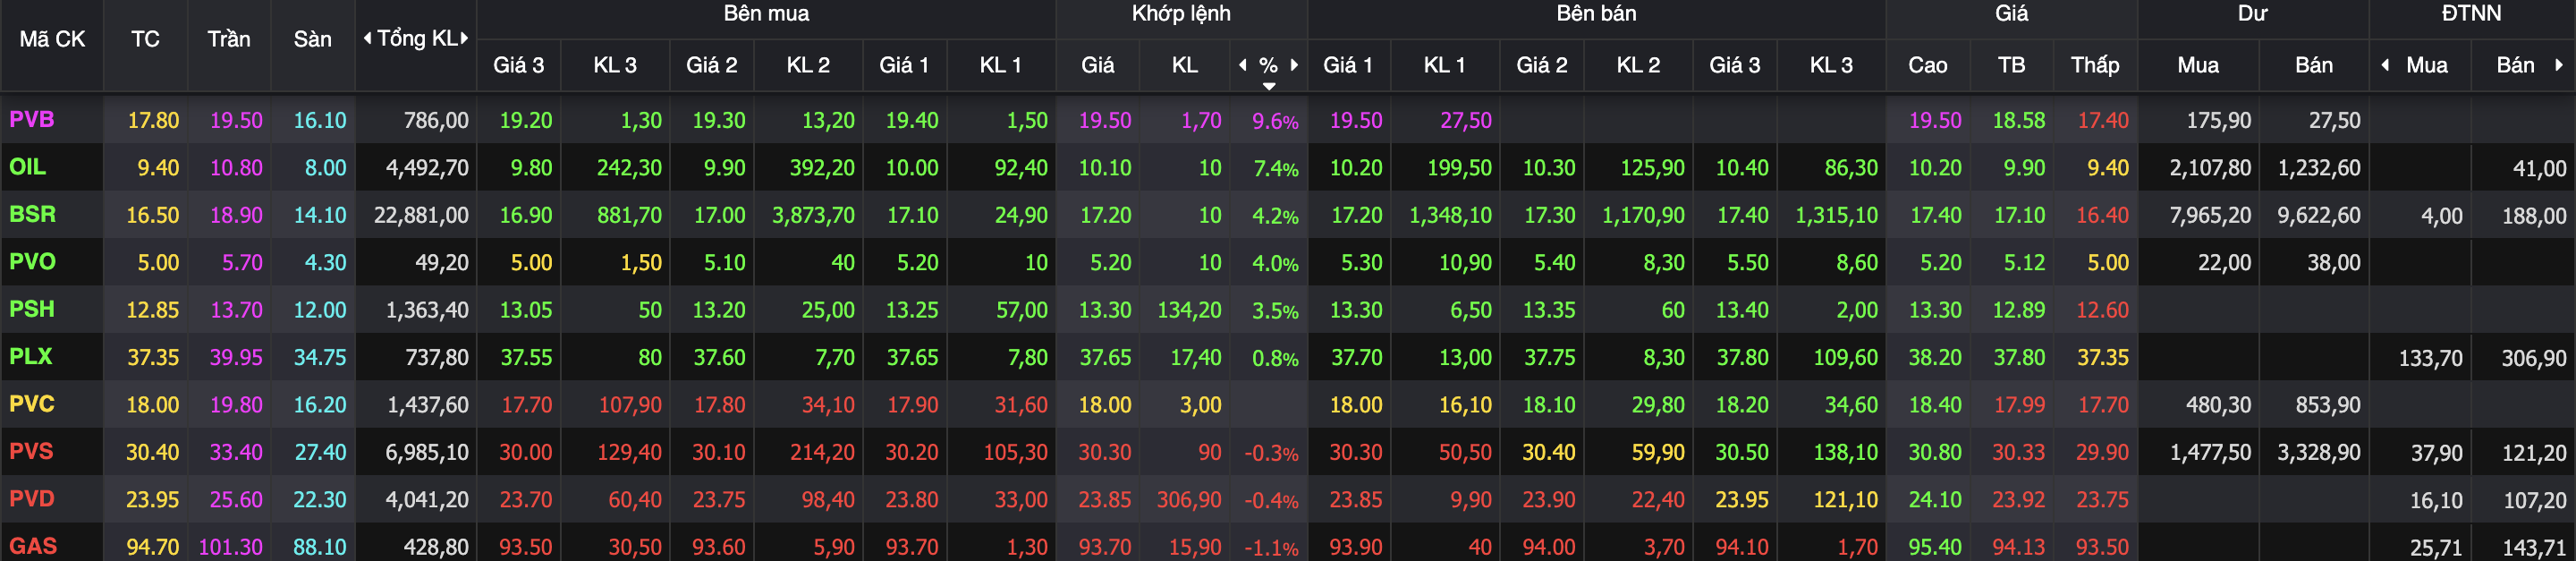Screen dimensions: 2576x561
Task: Click PVD percent change -0.4%
Action: point(1271,501)
